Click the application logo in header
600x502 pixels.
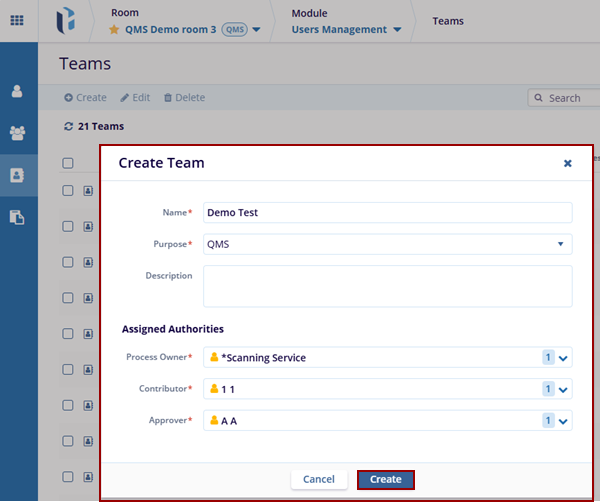tap(66, 20)
